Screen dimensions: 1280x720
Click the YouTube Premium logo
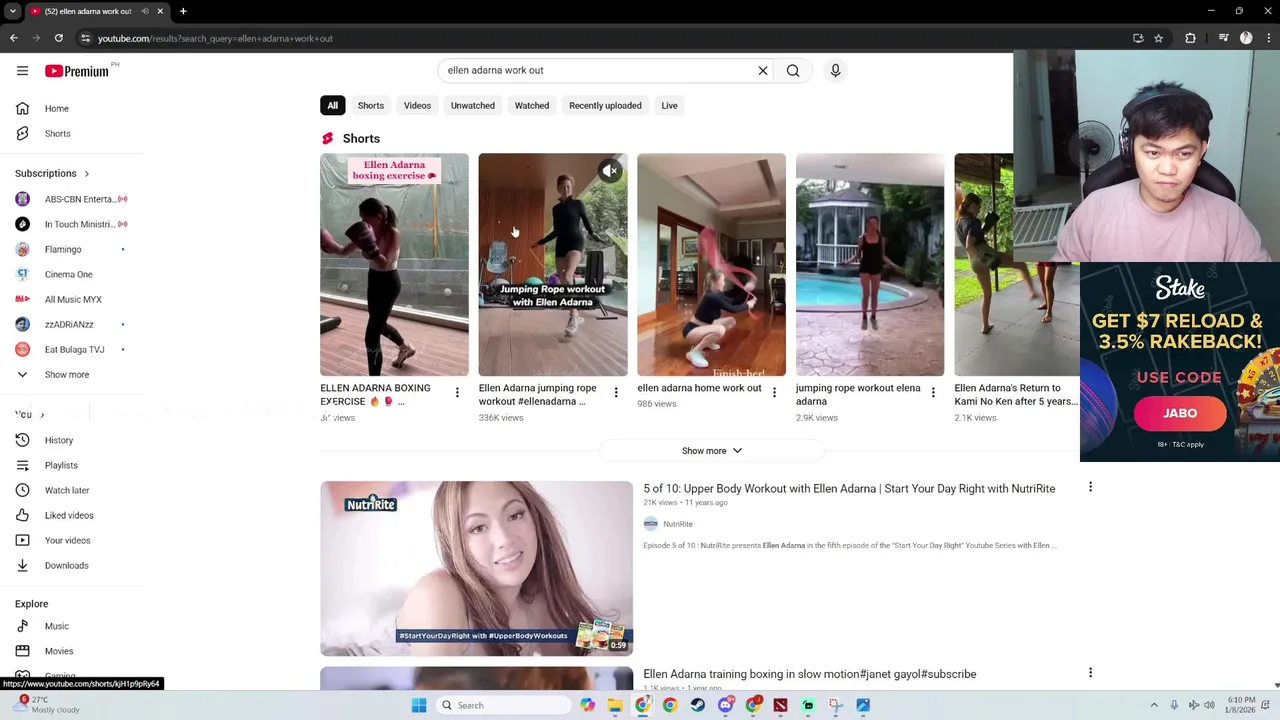click(x=77, y=71)
